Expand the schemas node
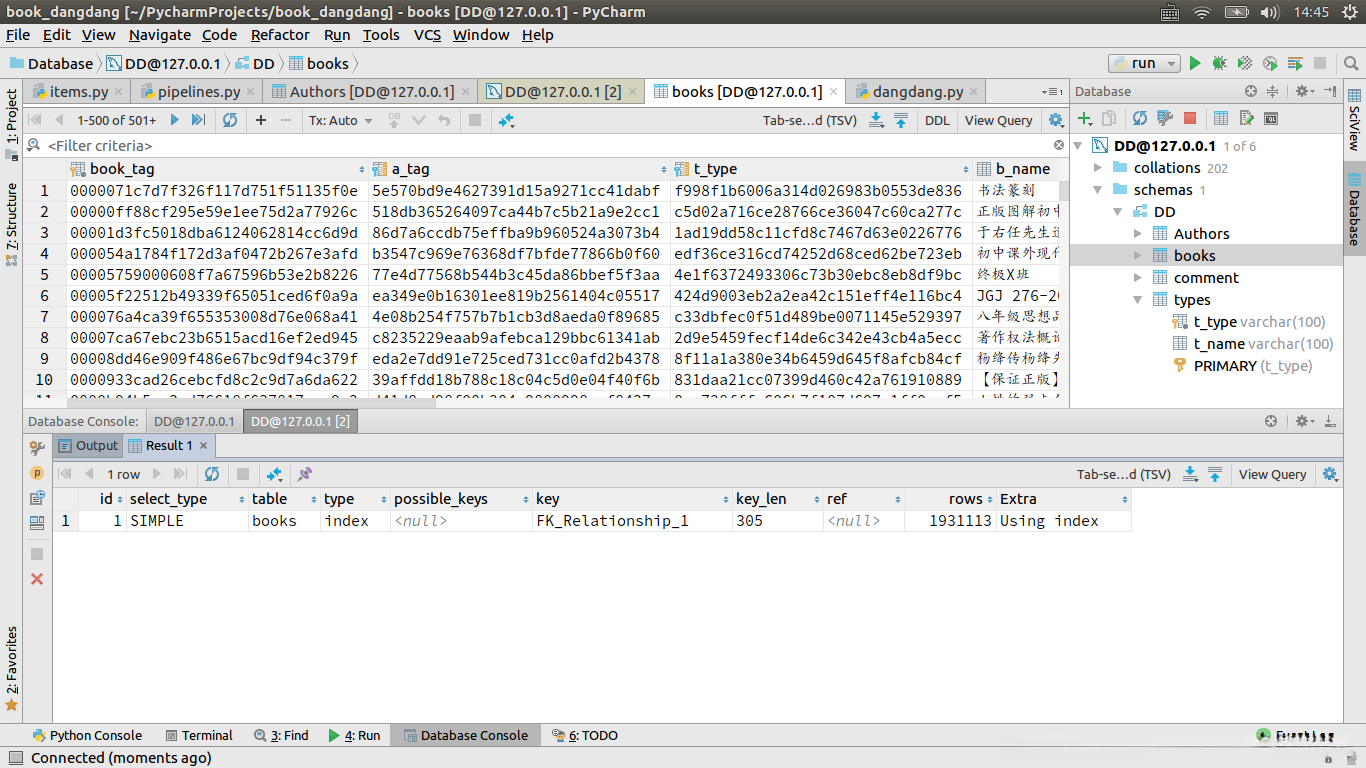Screen dimensions: 1366x768 [x=1098, y=190]
